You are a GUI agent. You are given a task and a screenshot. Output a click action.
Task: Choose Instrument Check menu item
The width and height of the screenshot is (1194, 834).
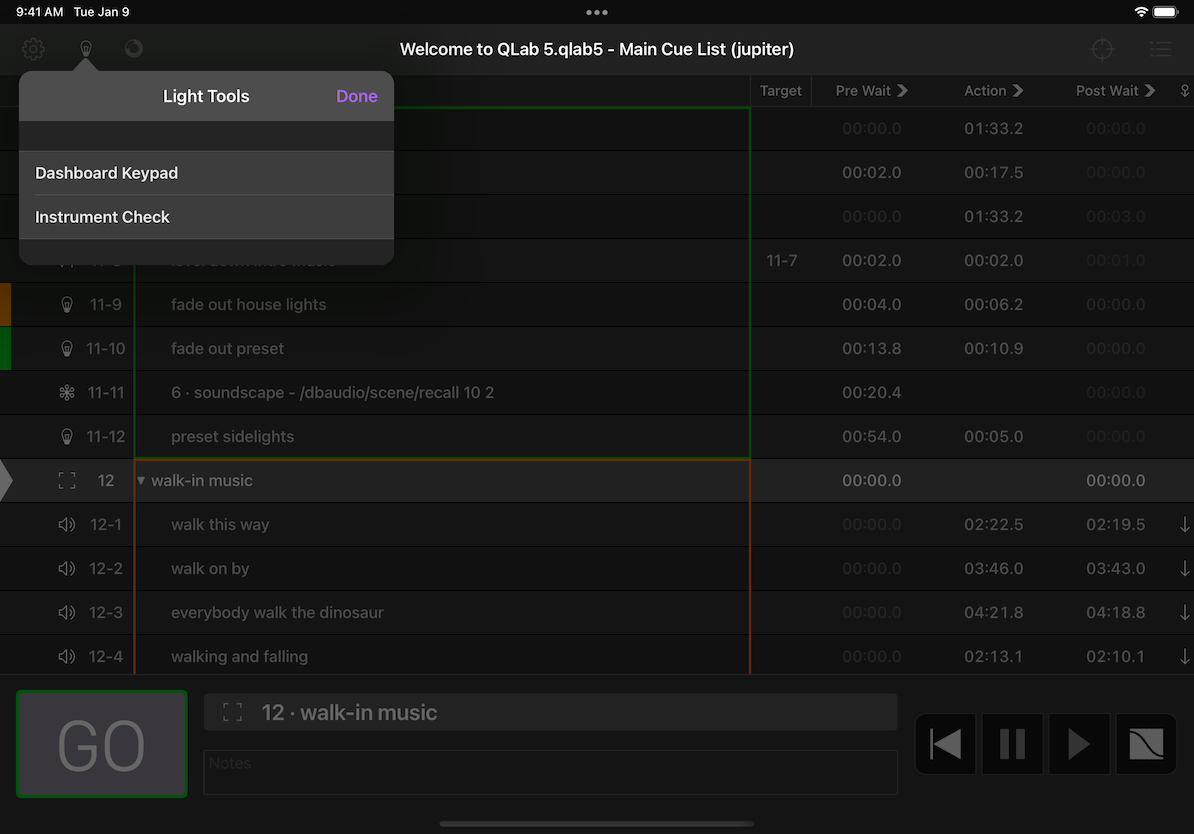coord(102,217)
